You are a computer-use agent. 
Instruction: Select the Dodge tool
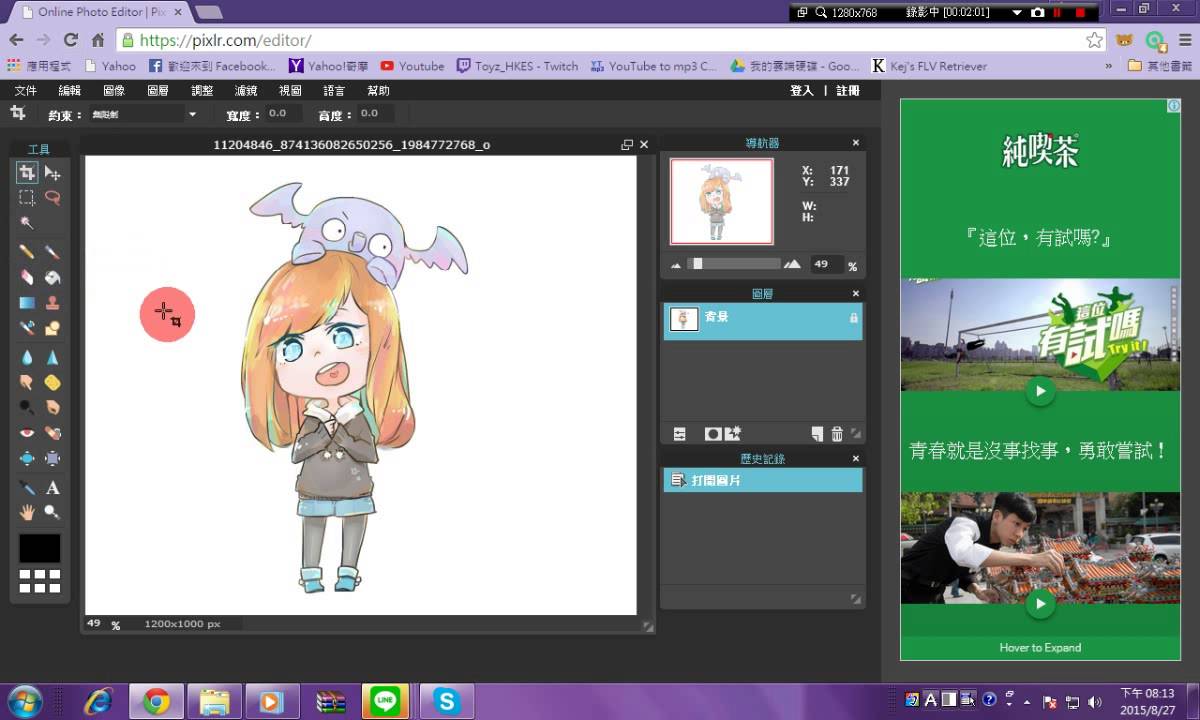pyautogui.click(x=27, y=407)
